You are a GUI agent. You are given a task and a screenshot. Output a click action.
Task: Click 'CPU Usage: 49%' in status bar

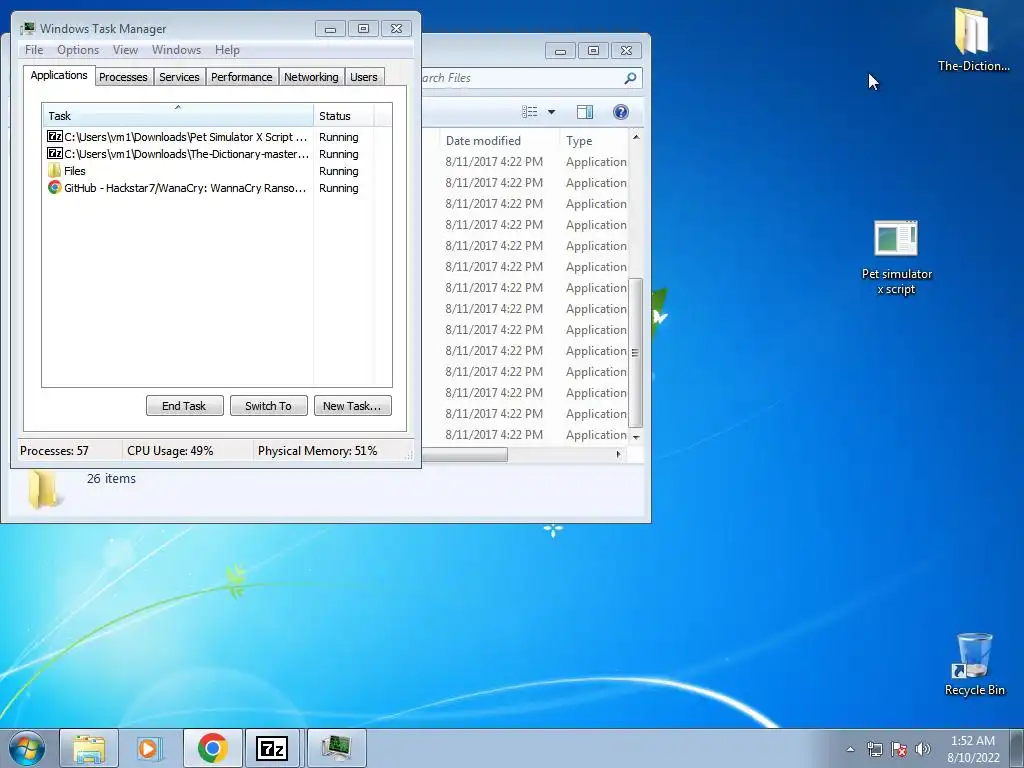[170, 451]
